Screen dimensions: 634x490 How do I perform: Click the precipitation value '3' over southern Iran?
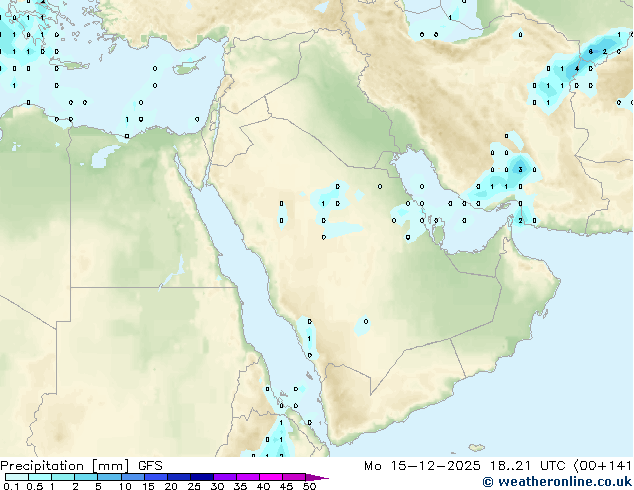coord(520,170)
